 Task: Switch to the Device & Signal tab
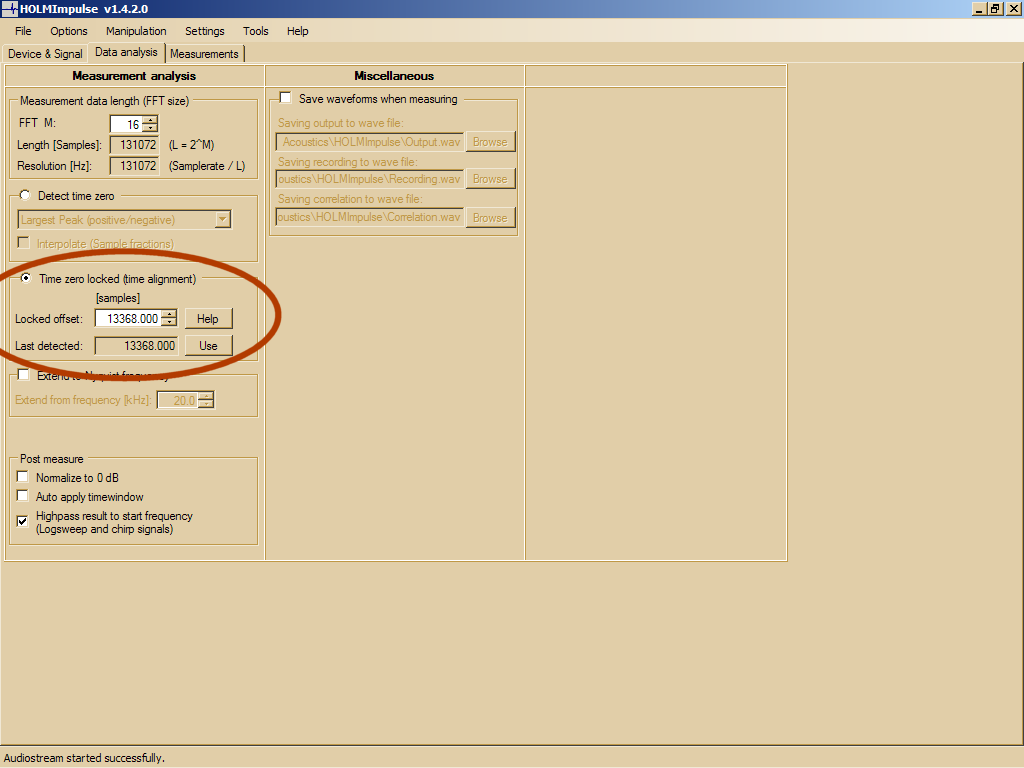coord(45,54)
